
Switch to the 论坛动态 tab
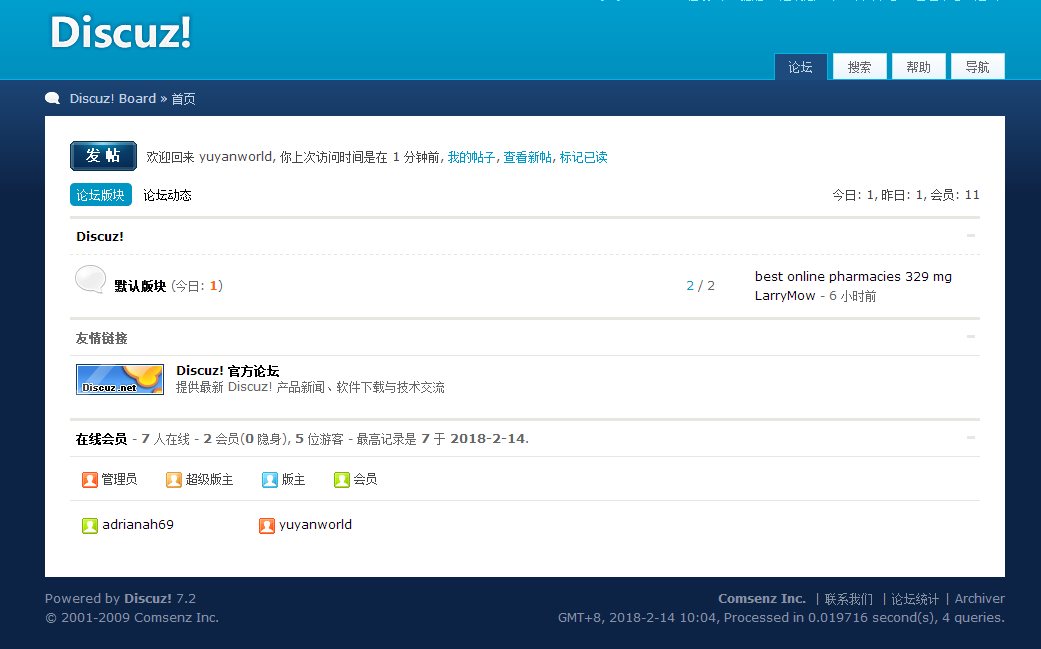[167, 195]
